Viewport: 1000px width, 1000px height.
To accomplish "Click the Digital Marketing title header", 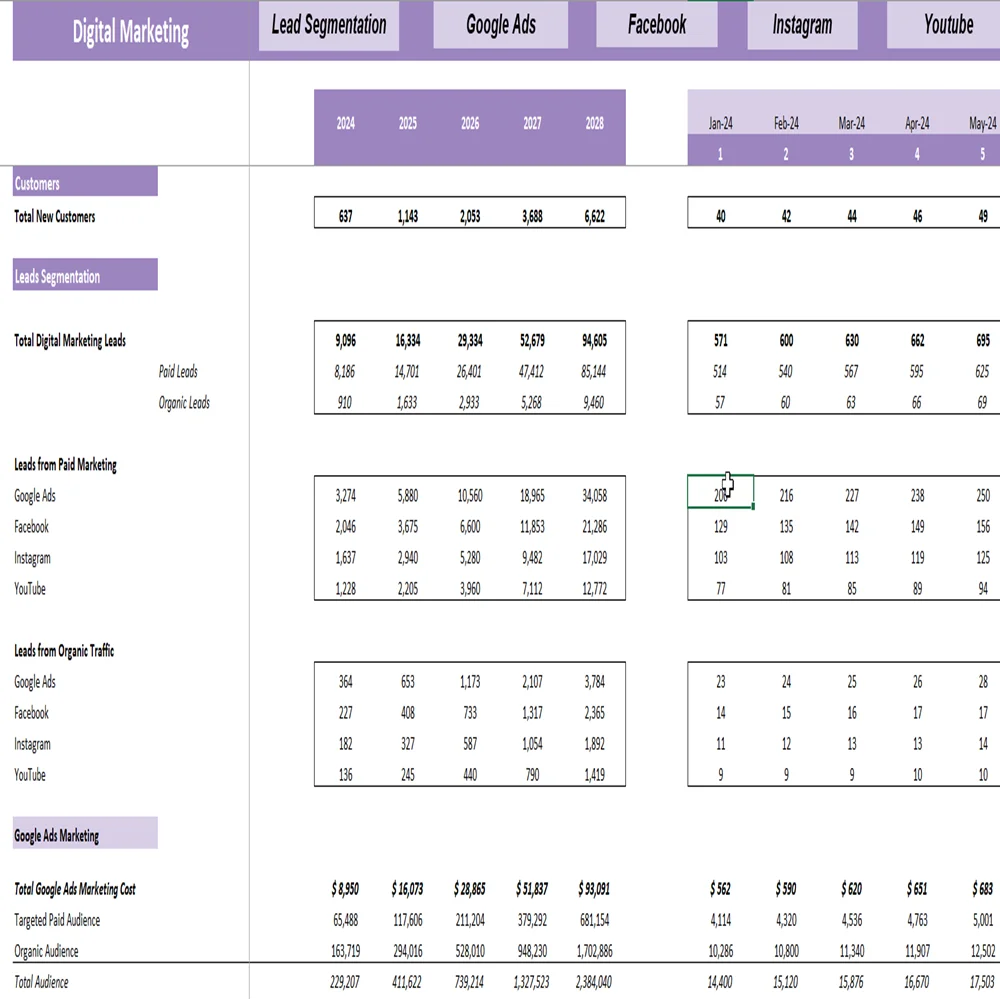I will 130,32.
